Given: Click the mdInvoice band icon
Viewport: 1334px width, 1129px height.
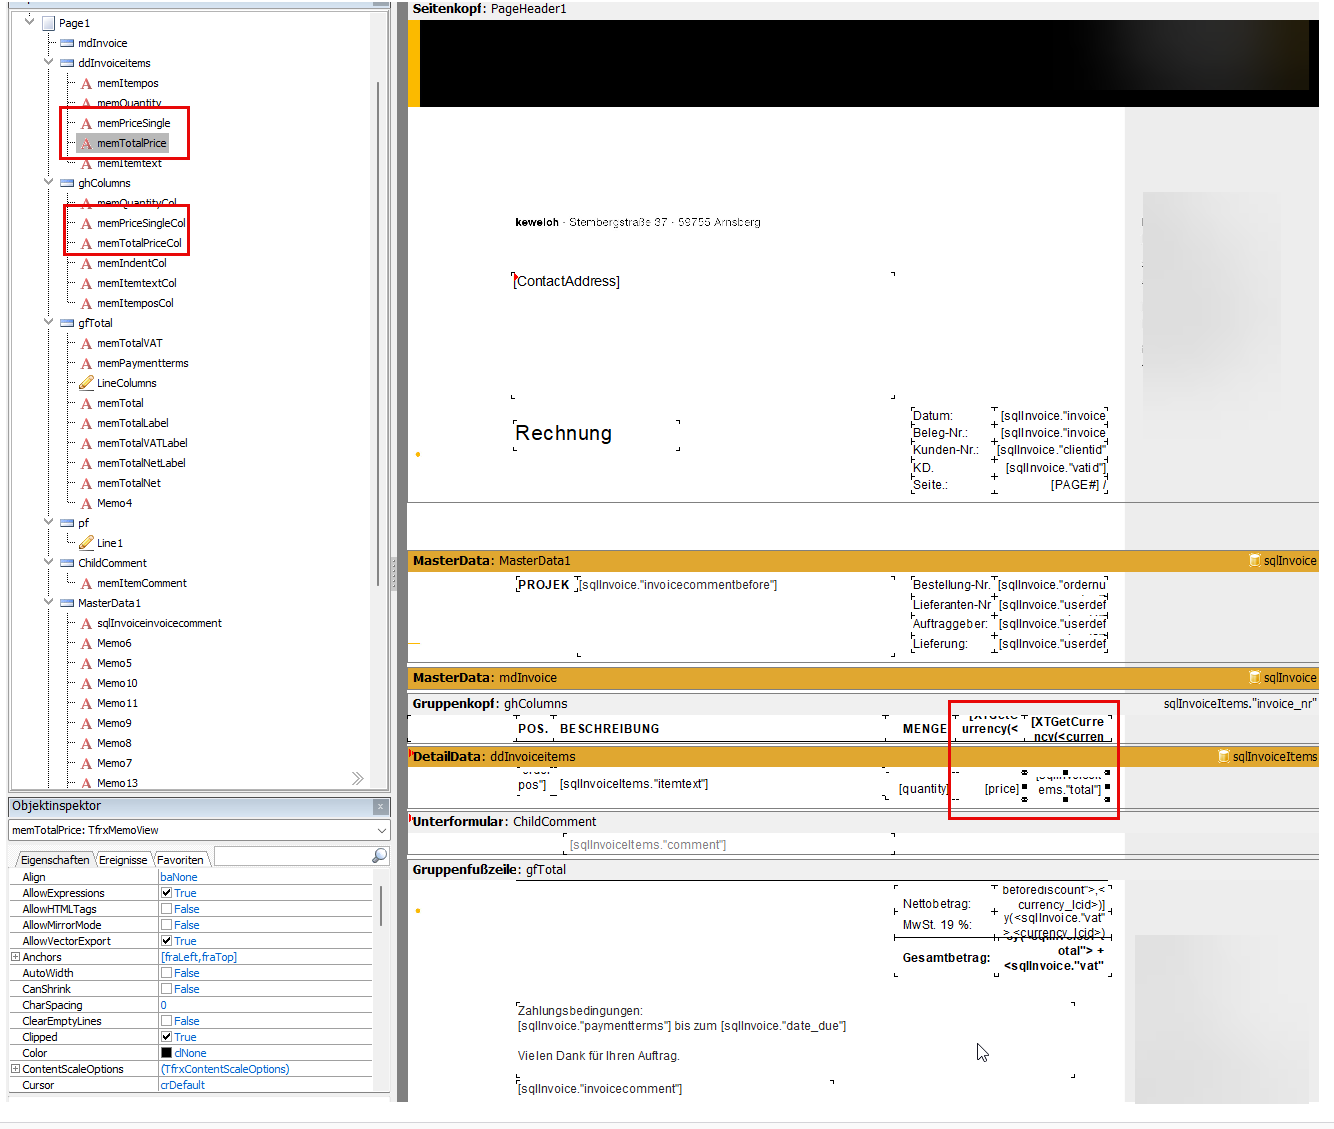Looking at the screenshot, I should tap(67, 43).
